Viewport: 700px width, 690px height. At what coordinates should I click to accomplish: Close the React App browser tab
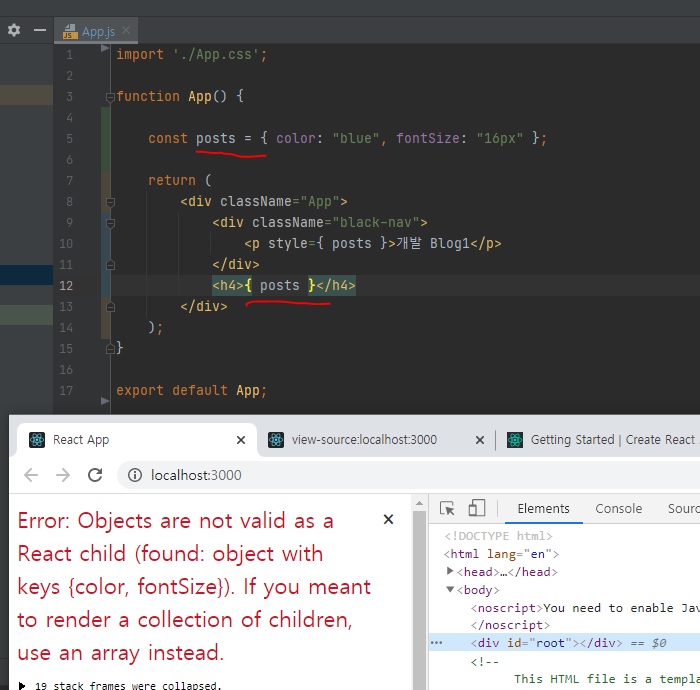pyautogui.click(x=241, y=440)
